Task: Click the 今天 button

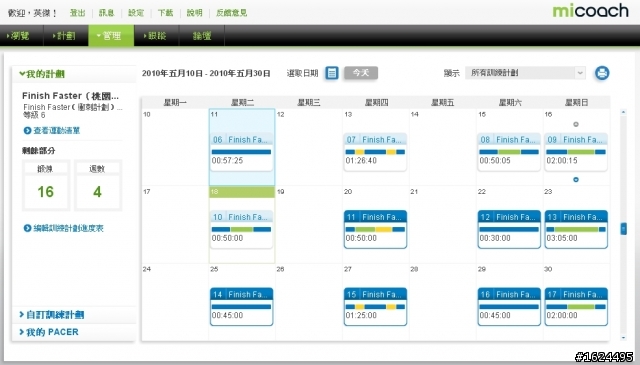Action: click(361, 73)
